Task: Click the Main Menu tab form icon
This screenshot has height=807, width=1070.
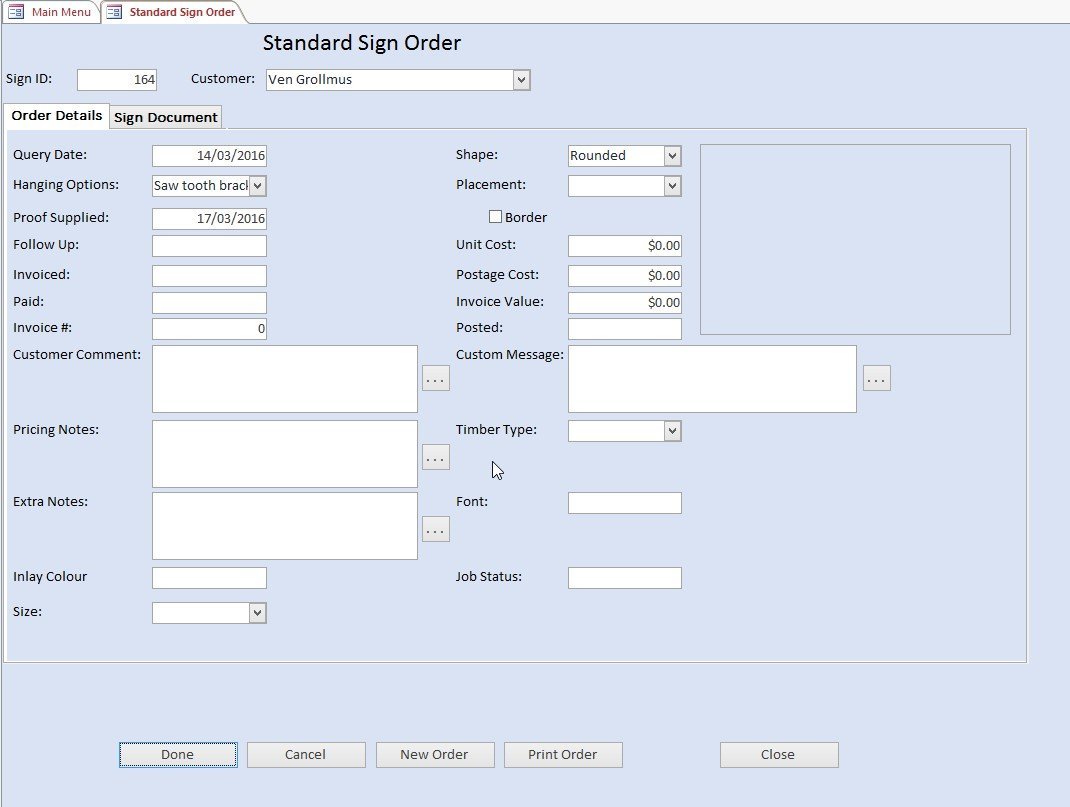Action: pos(16,12)
